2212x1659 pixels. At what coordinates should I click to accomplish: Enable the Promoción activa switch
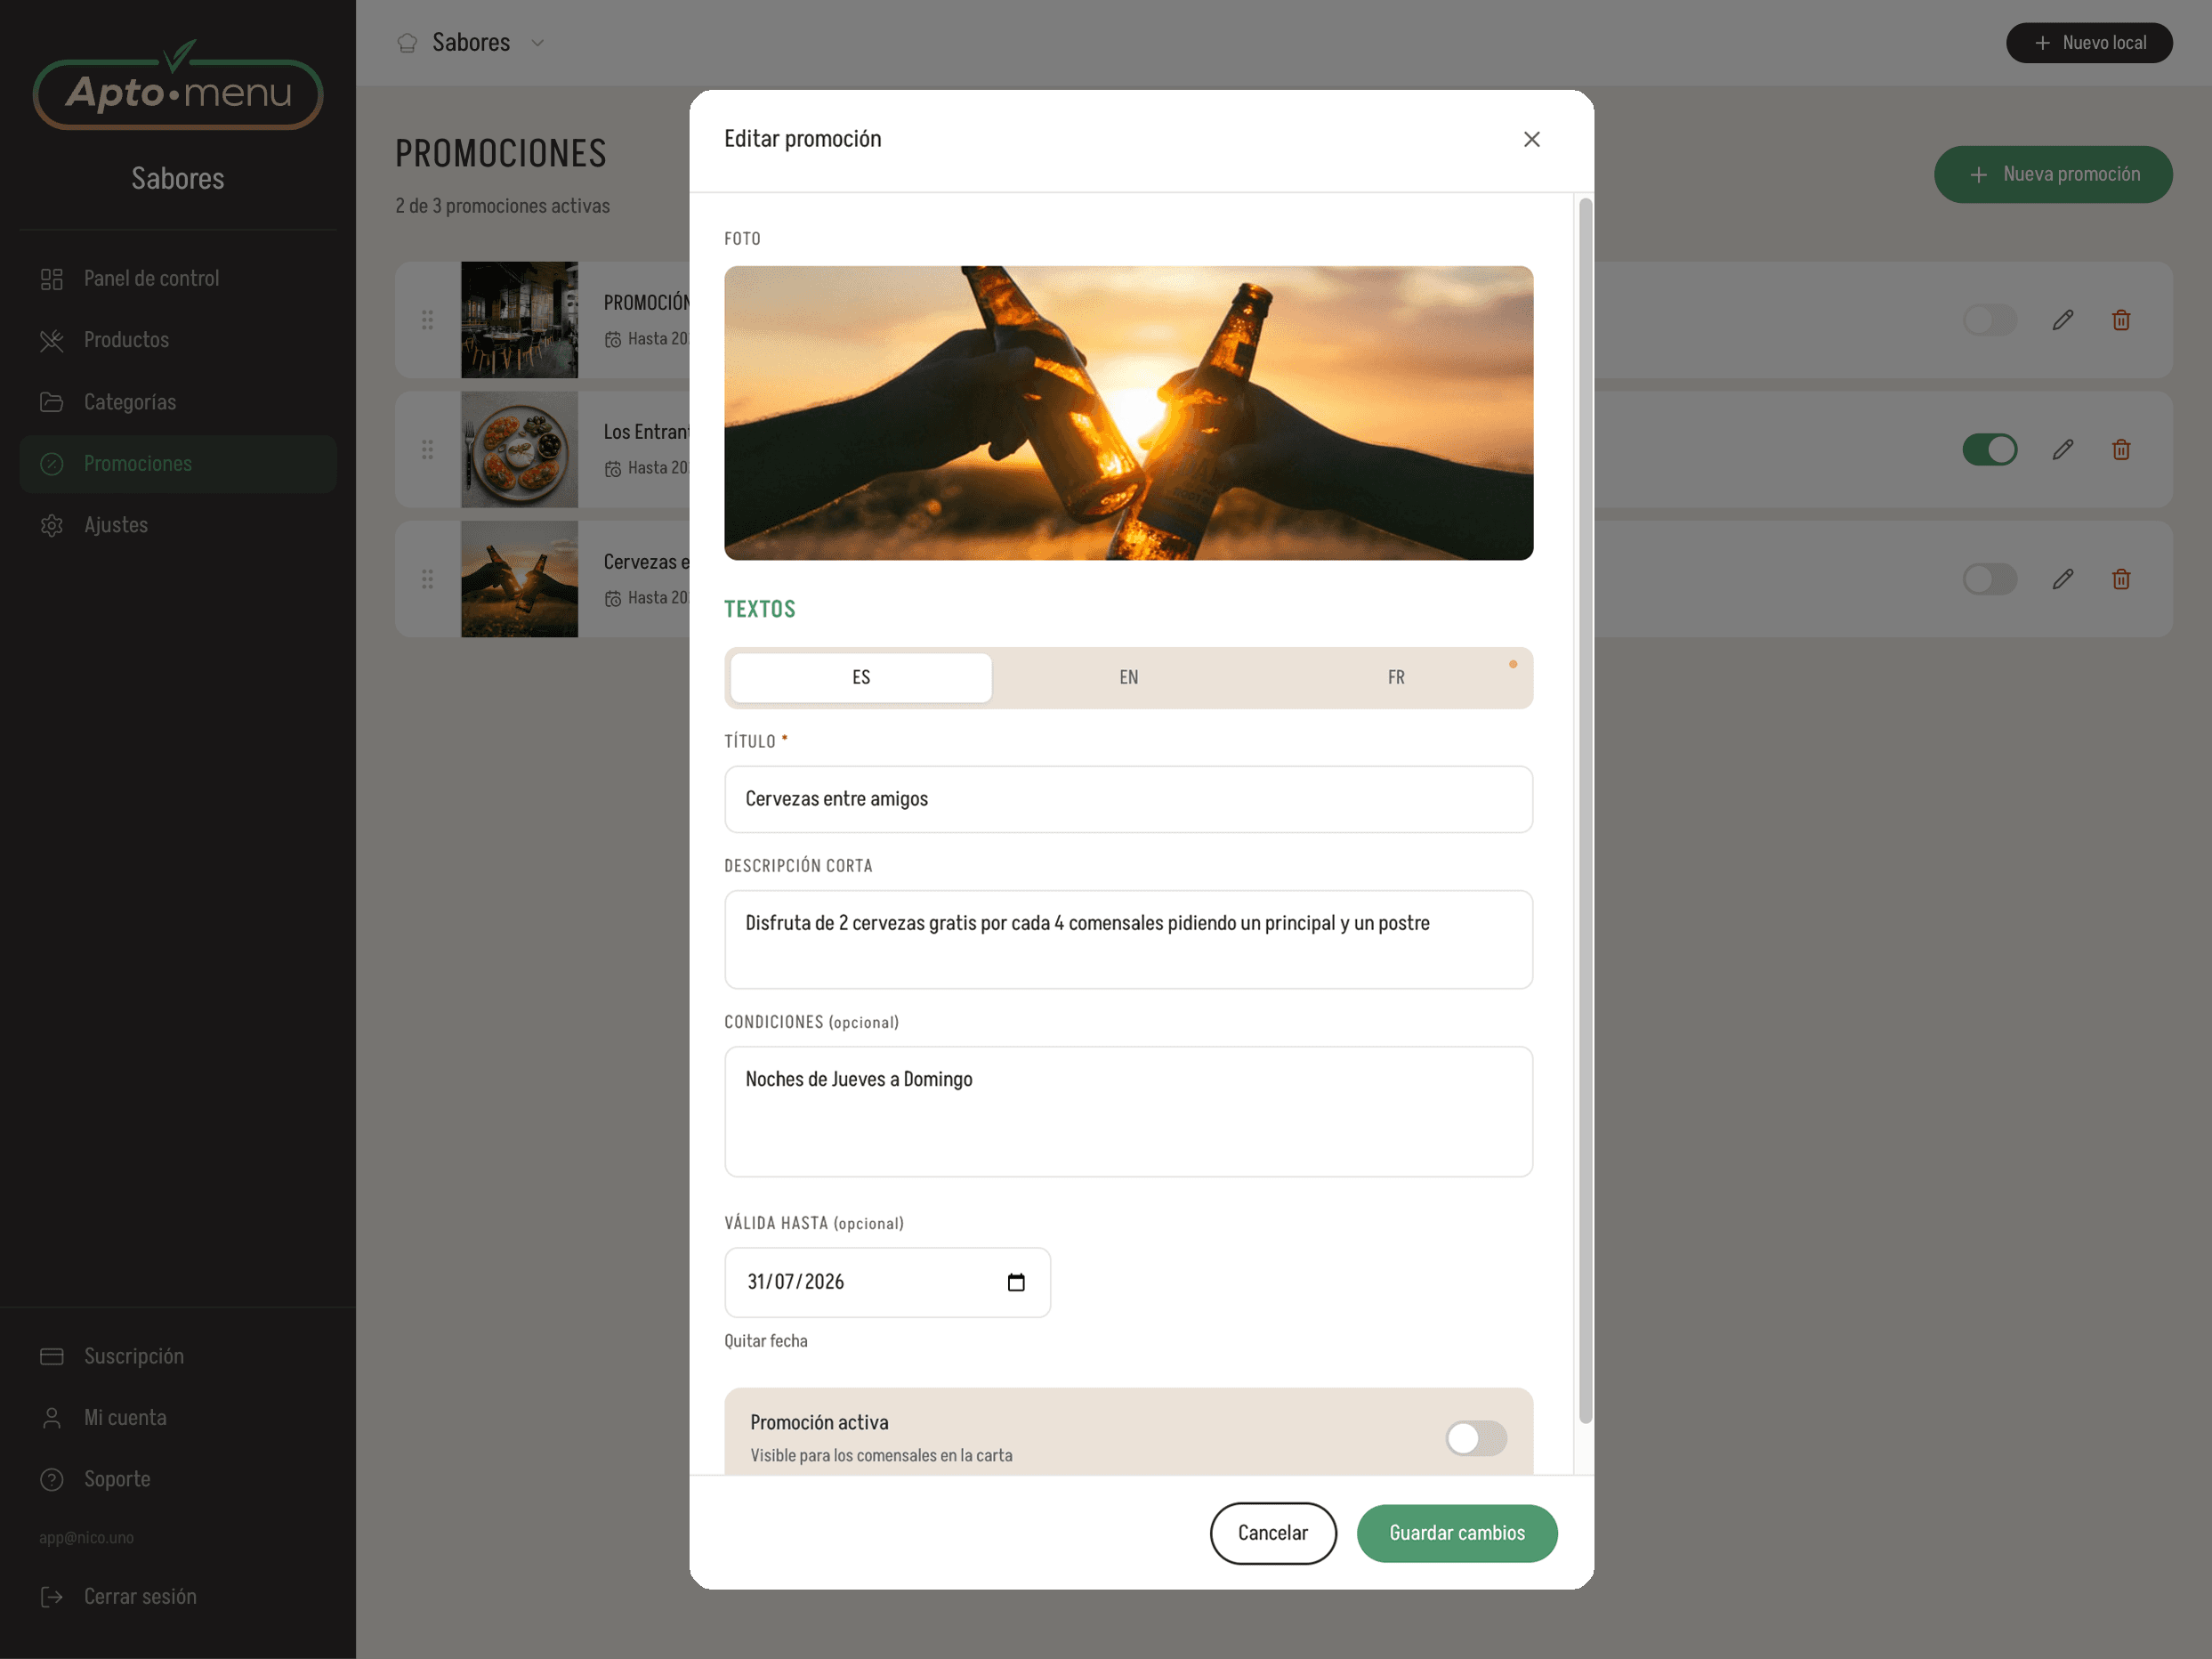click(1476, 1438)
